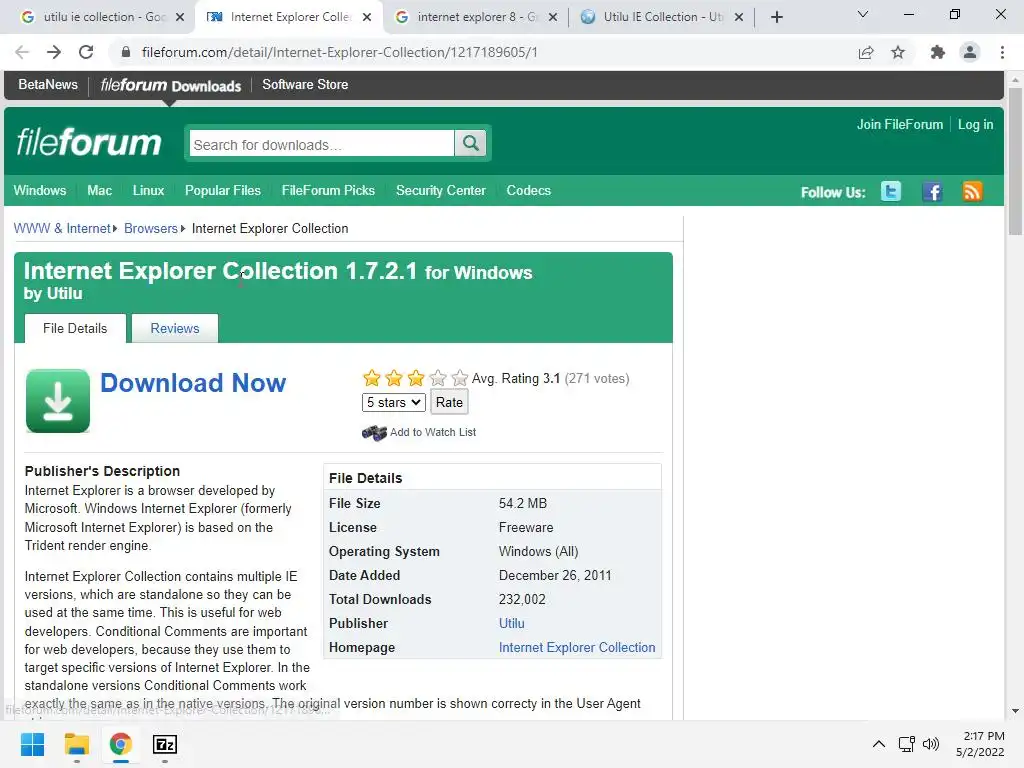Click WWW & Internet breadcrumb

62,229
